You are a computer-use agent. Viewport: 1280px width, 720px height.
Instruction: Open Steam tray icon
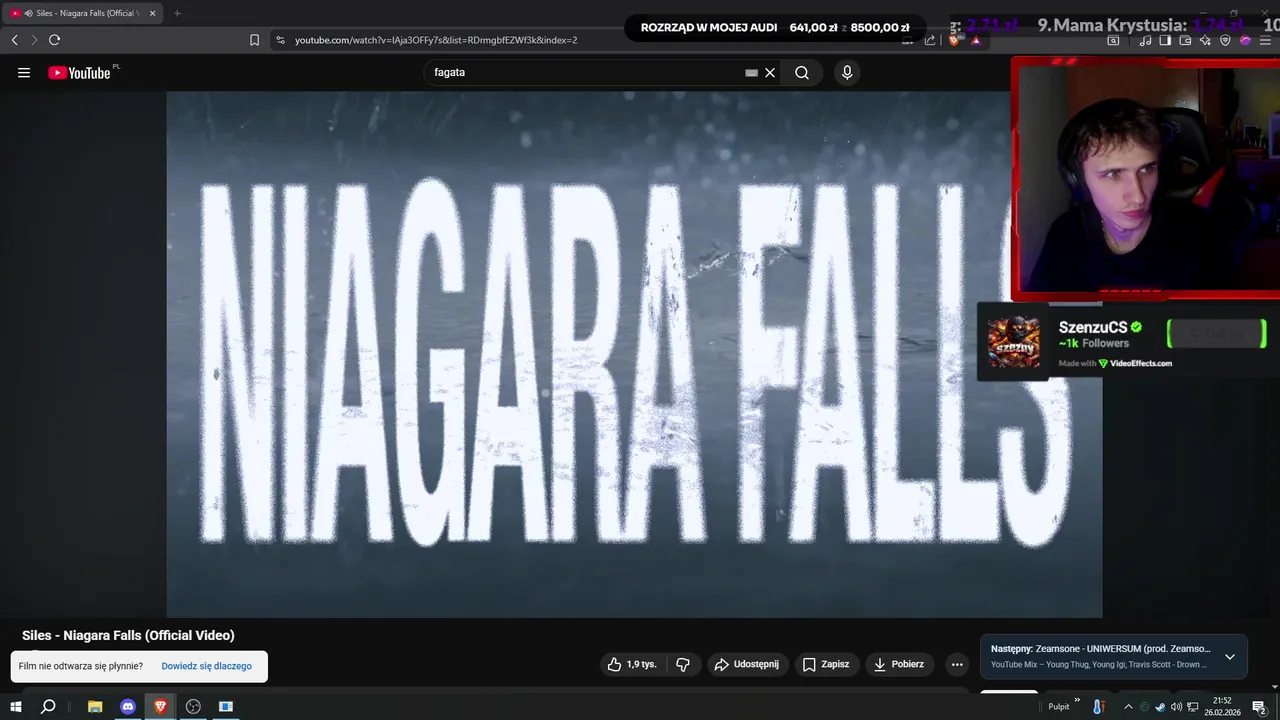click(1160, 707)
